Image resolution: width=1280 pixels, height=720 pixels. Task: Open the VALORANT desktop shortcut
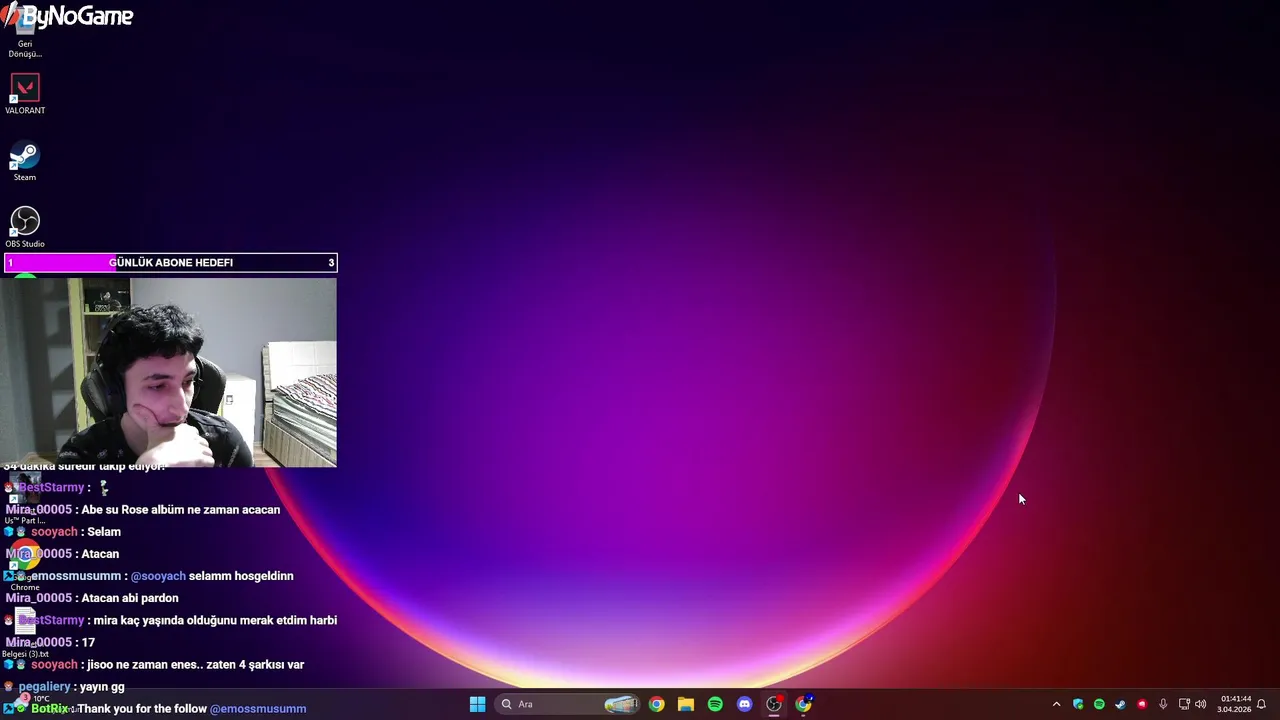pyautogui.click(x=25, y=95)
